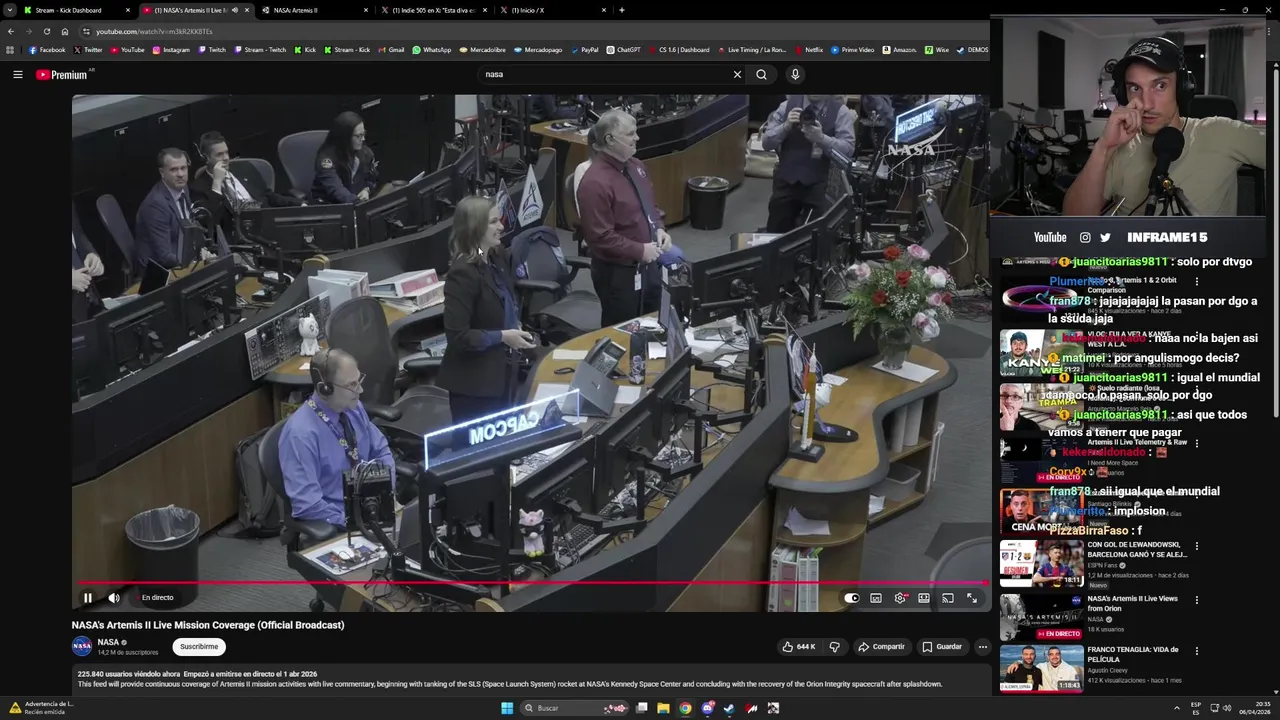Open options for Artemis II Live Telemetry video
Image resolution: width=1280 pixels, height=720 pixels.
[x=1197, y=443]
